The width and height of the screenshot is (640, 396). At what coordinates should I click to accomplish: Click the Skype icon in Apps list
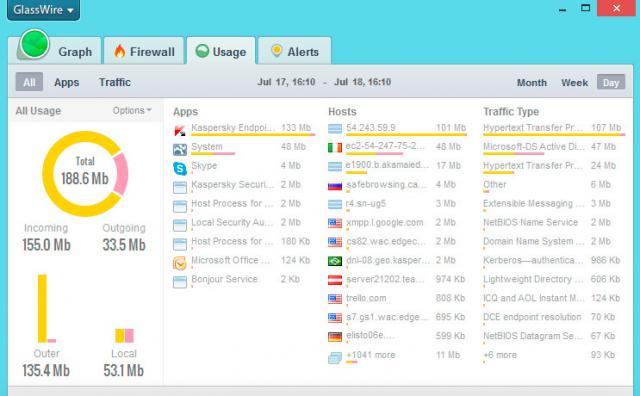pos(180,168)
